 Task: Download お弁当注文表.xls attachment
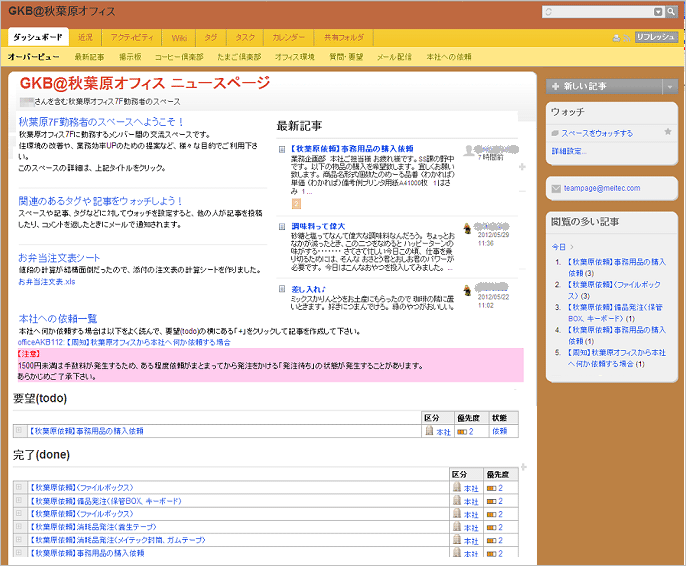(47, 282)
